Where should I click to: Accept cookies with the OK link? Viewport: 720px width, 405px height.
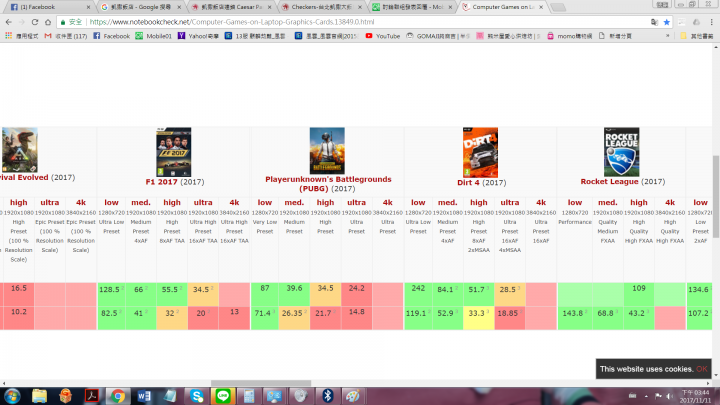701,369
